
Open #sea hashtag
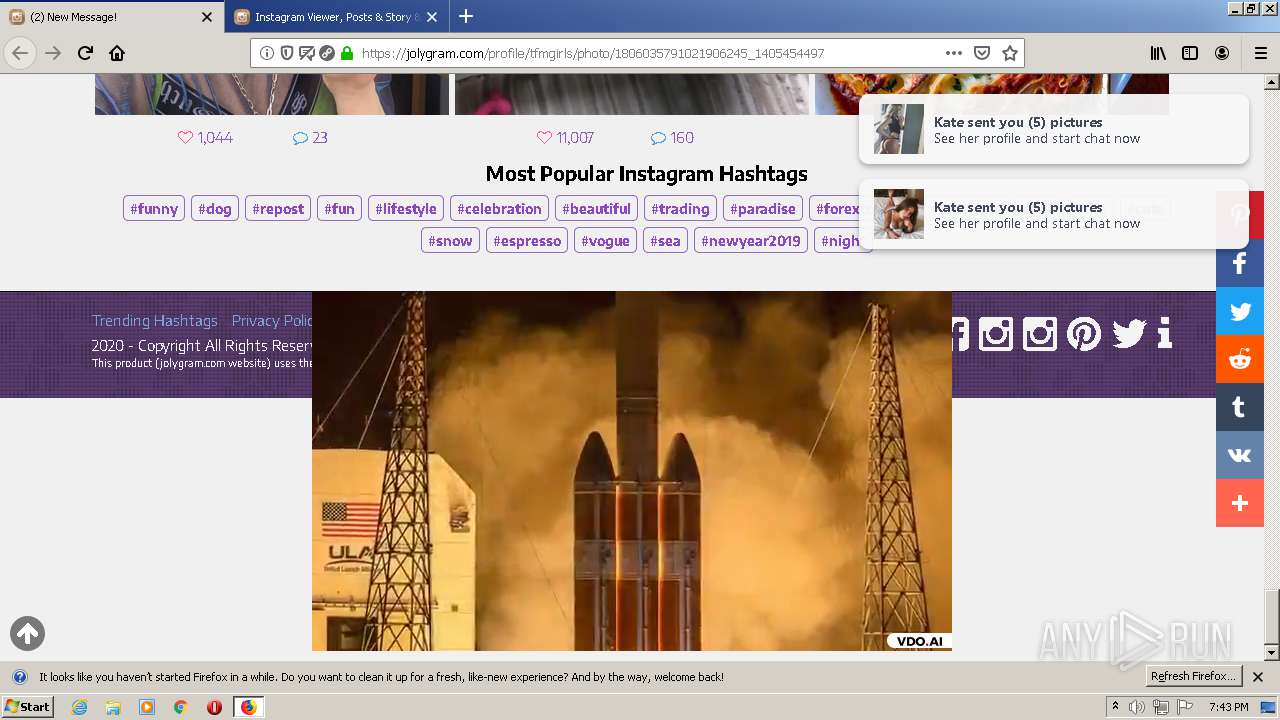[665, 241]
